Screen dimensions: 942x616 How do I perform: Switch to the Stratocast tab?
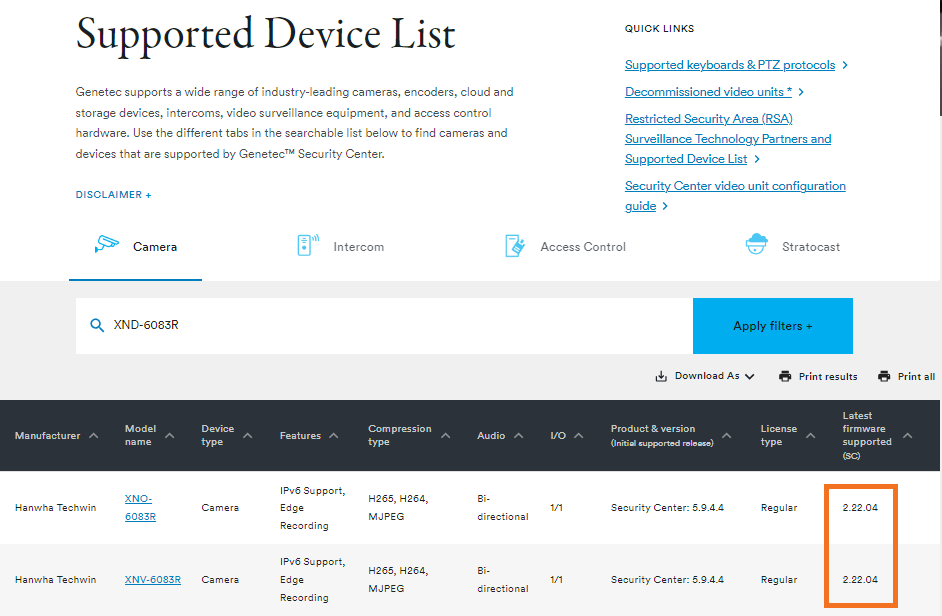792,246
